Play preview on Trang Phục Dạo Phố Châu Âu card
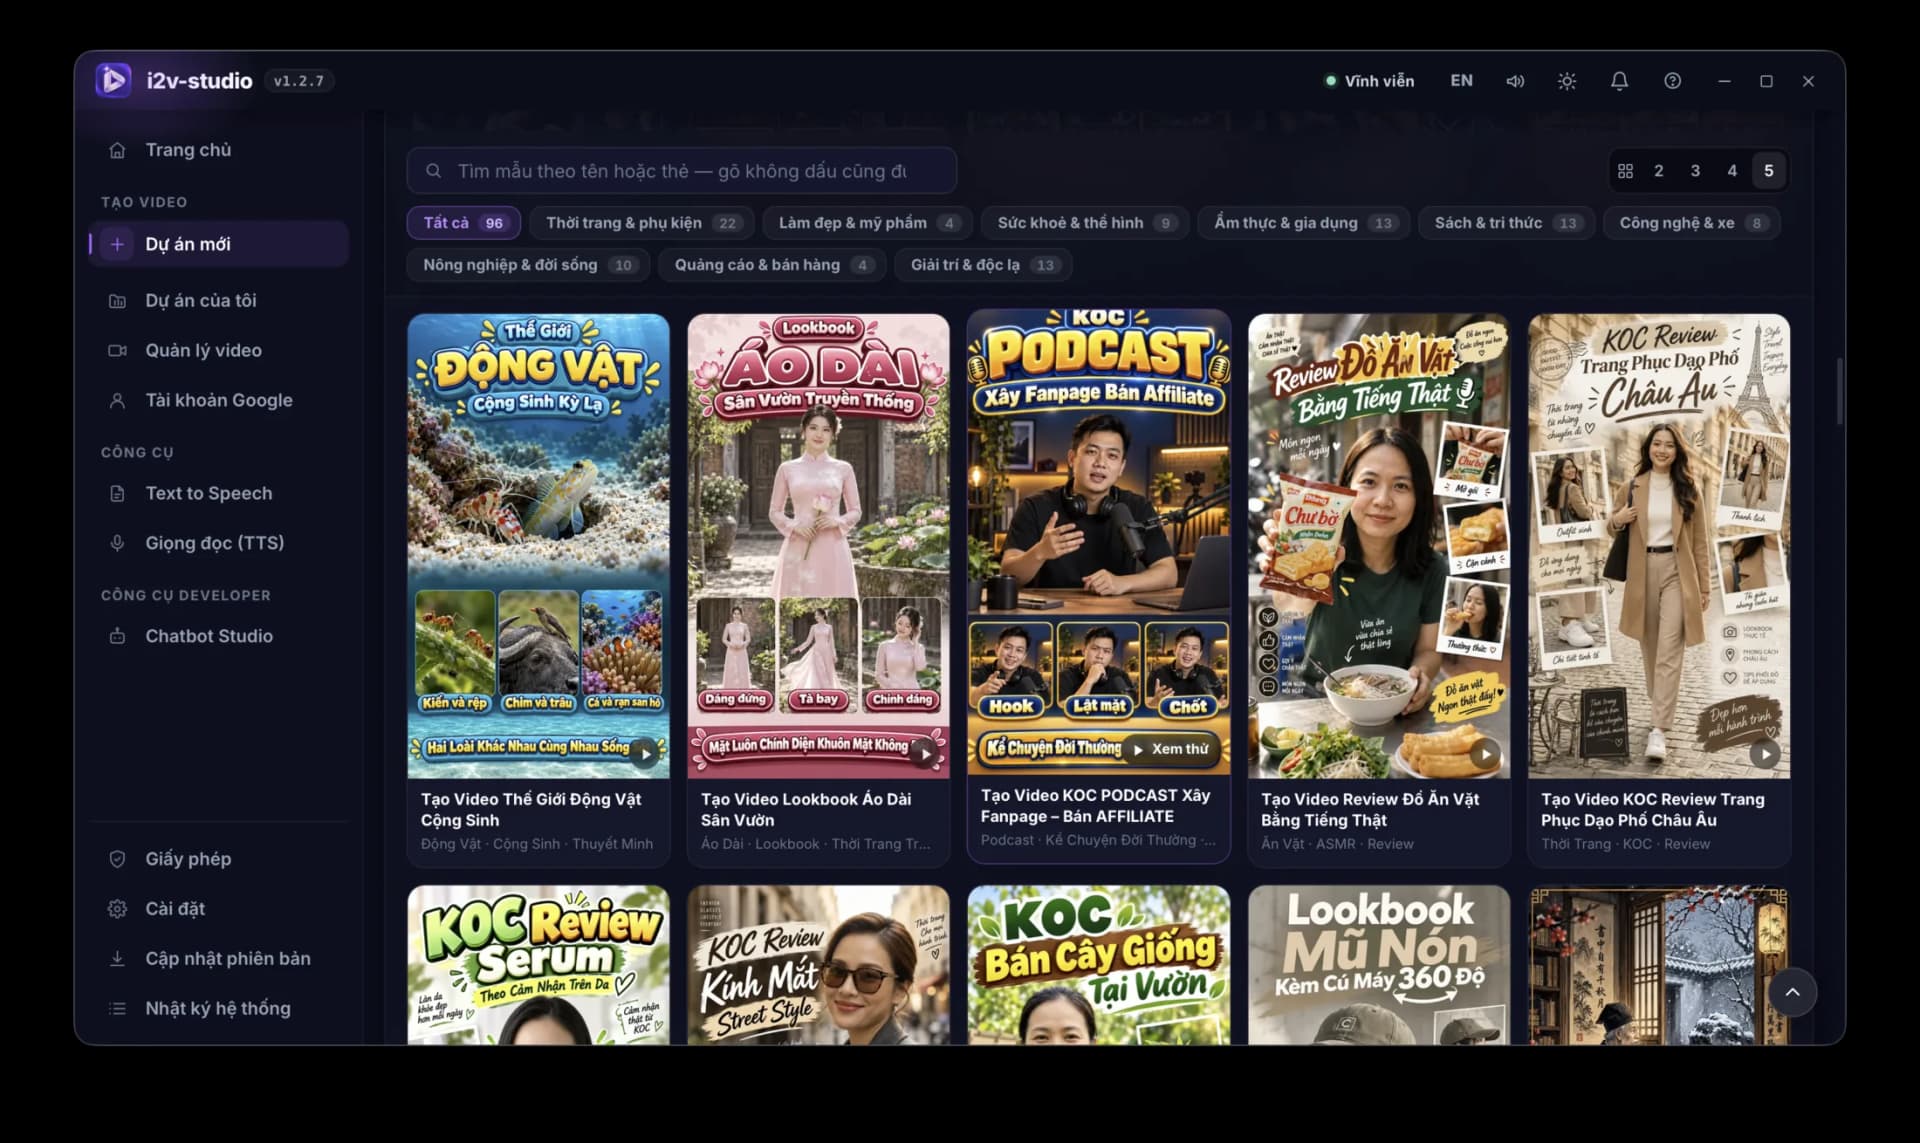 coord(1765,753)
